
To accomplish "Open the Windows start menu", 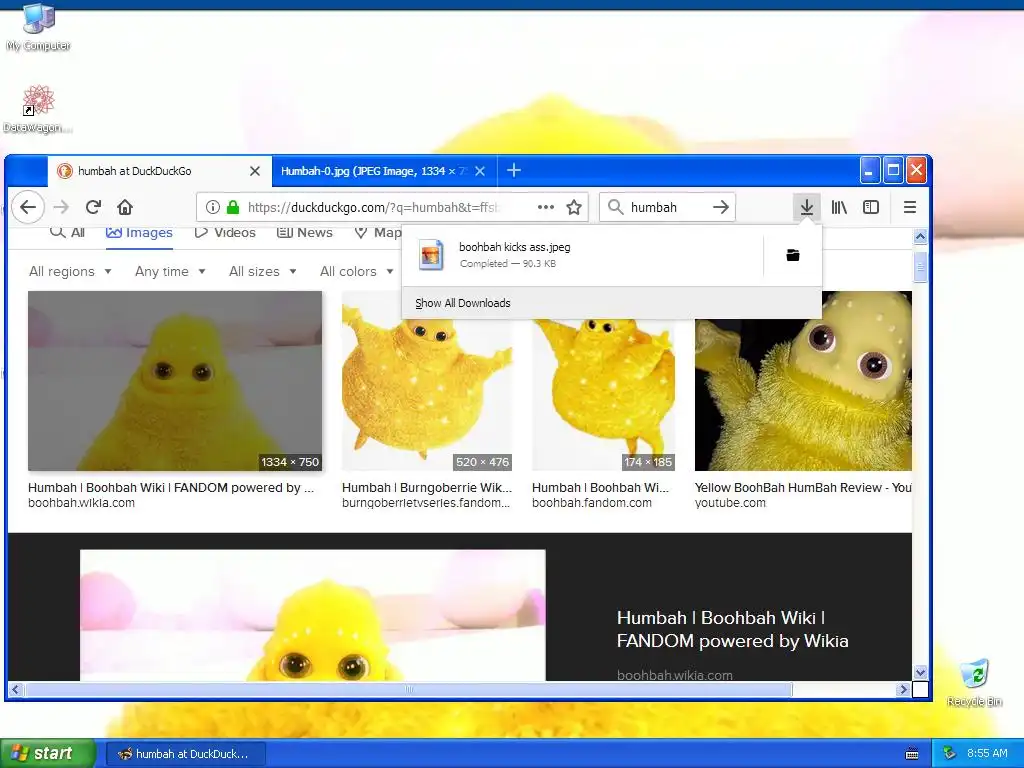I will pyautogui.click(x=47, y=754).
